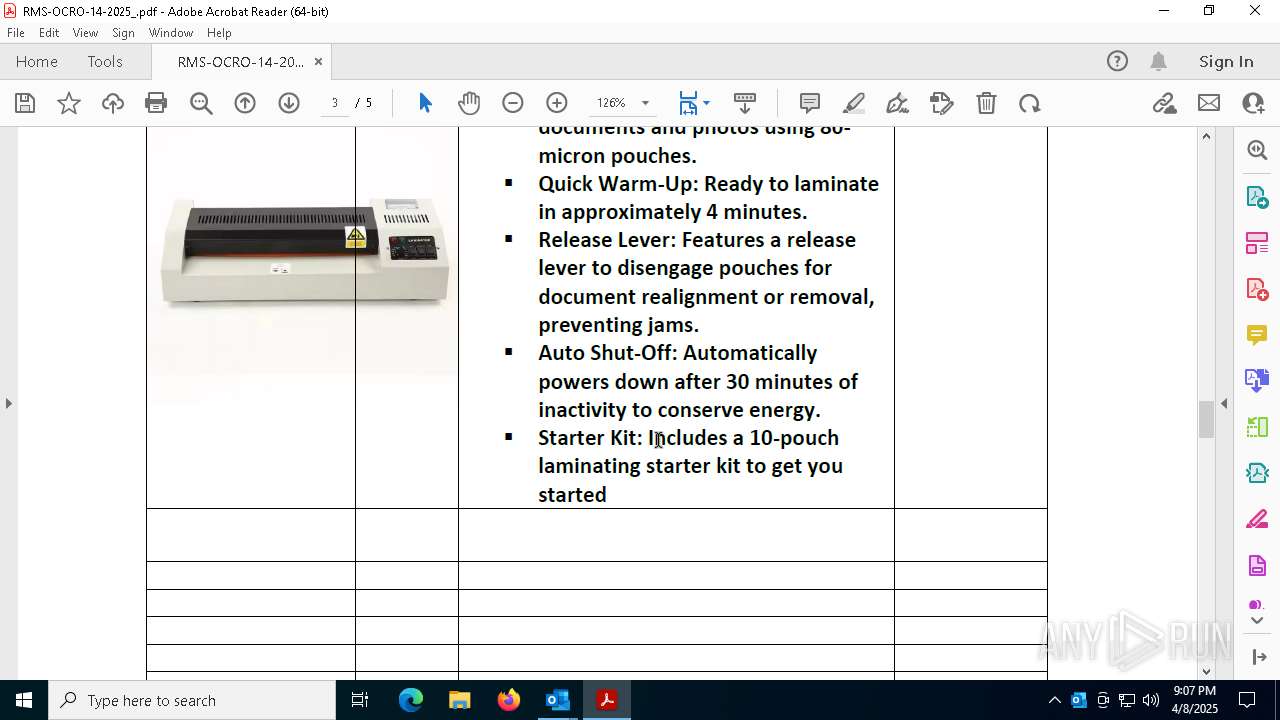The height and width of the screenshot is (720, 1280).
Task: Add a sticky note comment
Action: point(810,103)
